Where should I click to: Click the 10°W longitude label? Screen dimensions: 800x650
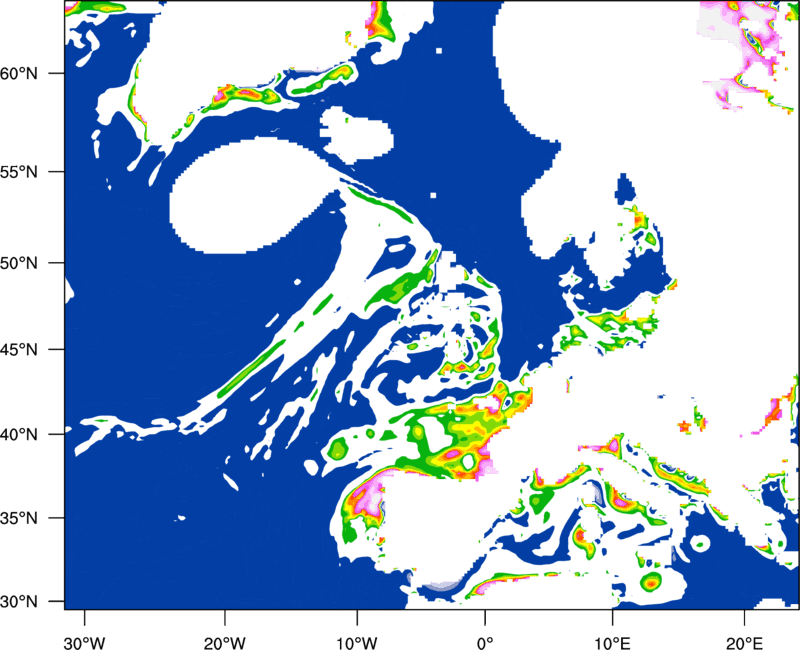point(357,643)
